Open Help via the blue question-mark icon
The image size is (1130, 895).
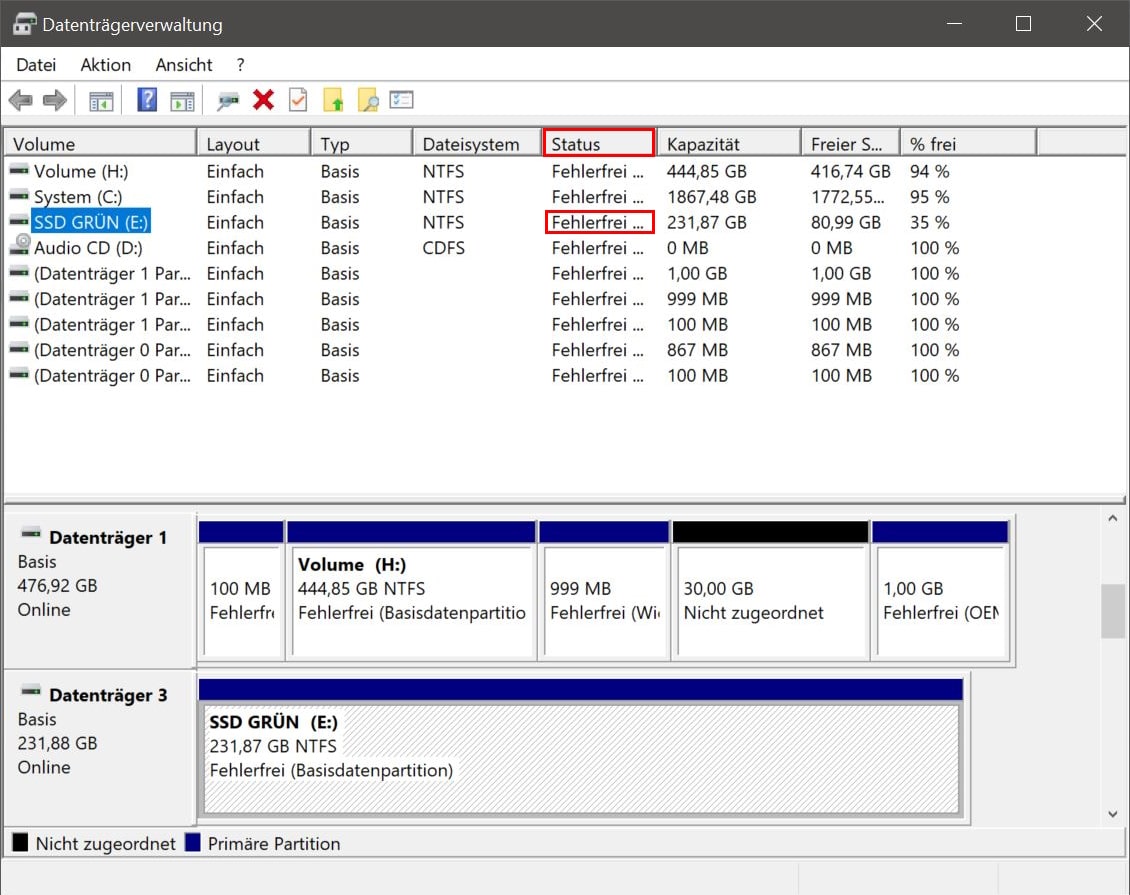click(147, 99)
